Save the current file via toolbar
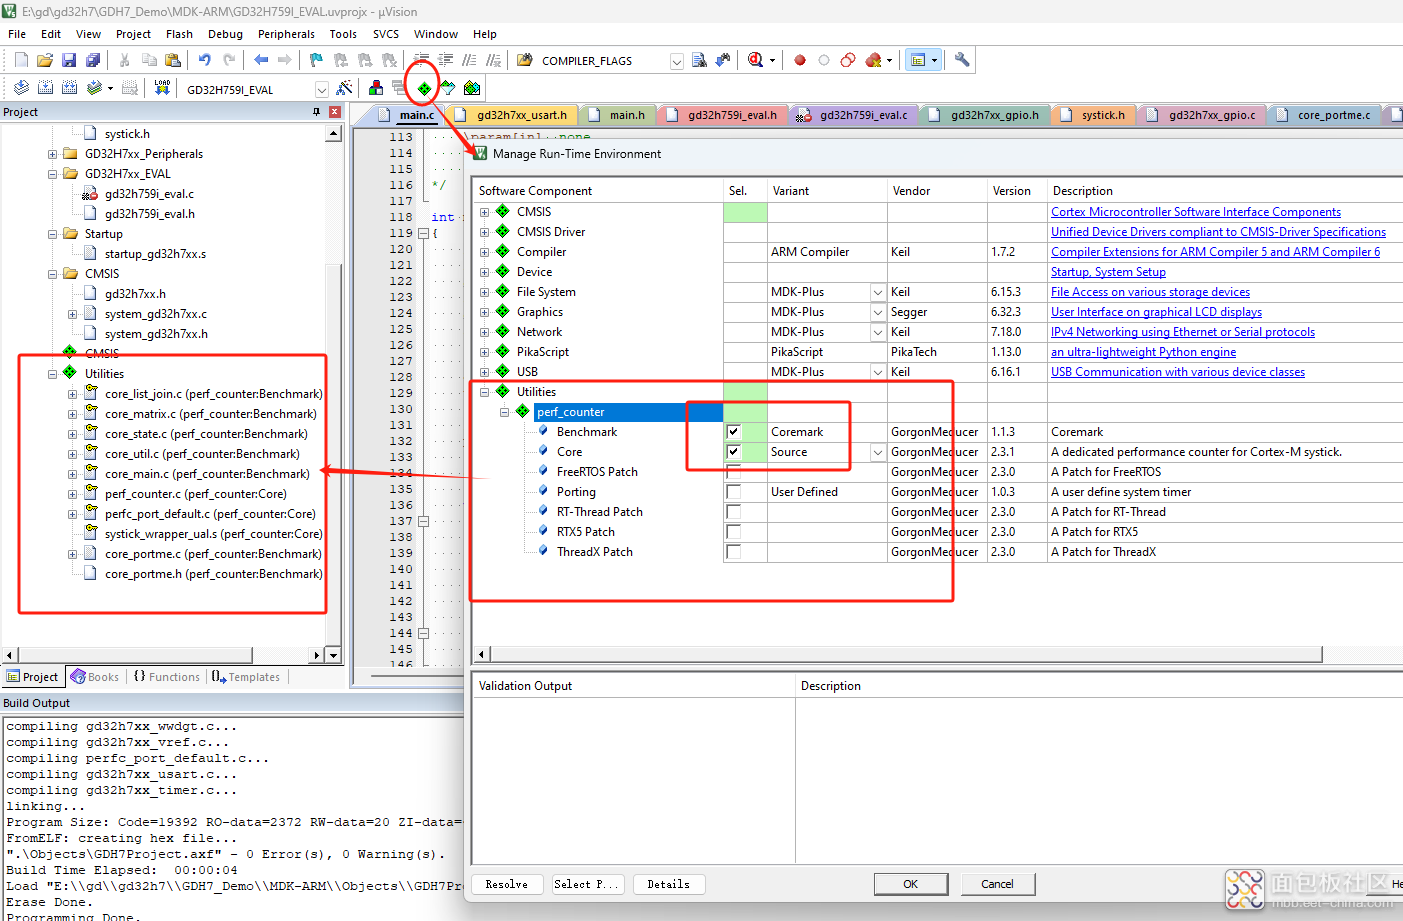Viewport: 1403px width, 921px height. [x=69, y=60]
